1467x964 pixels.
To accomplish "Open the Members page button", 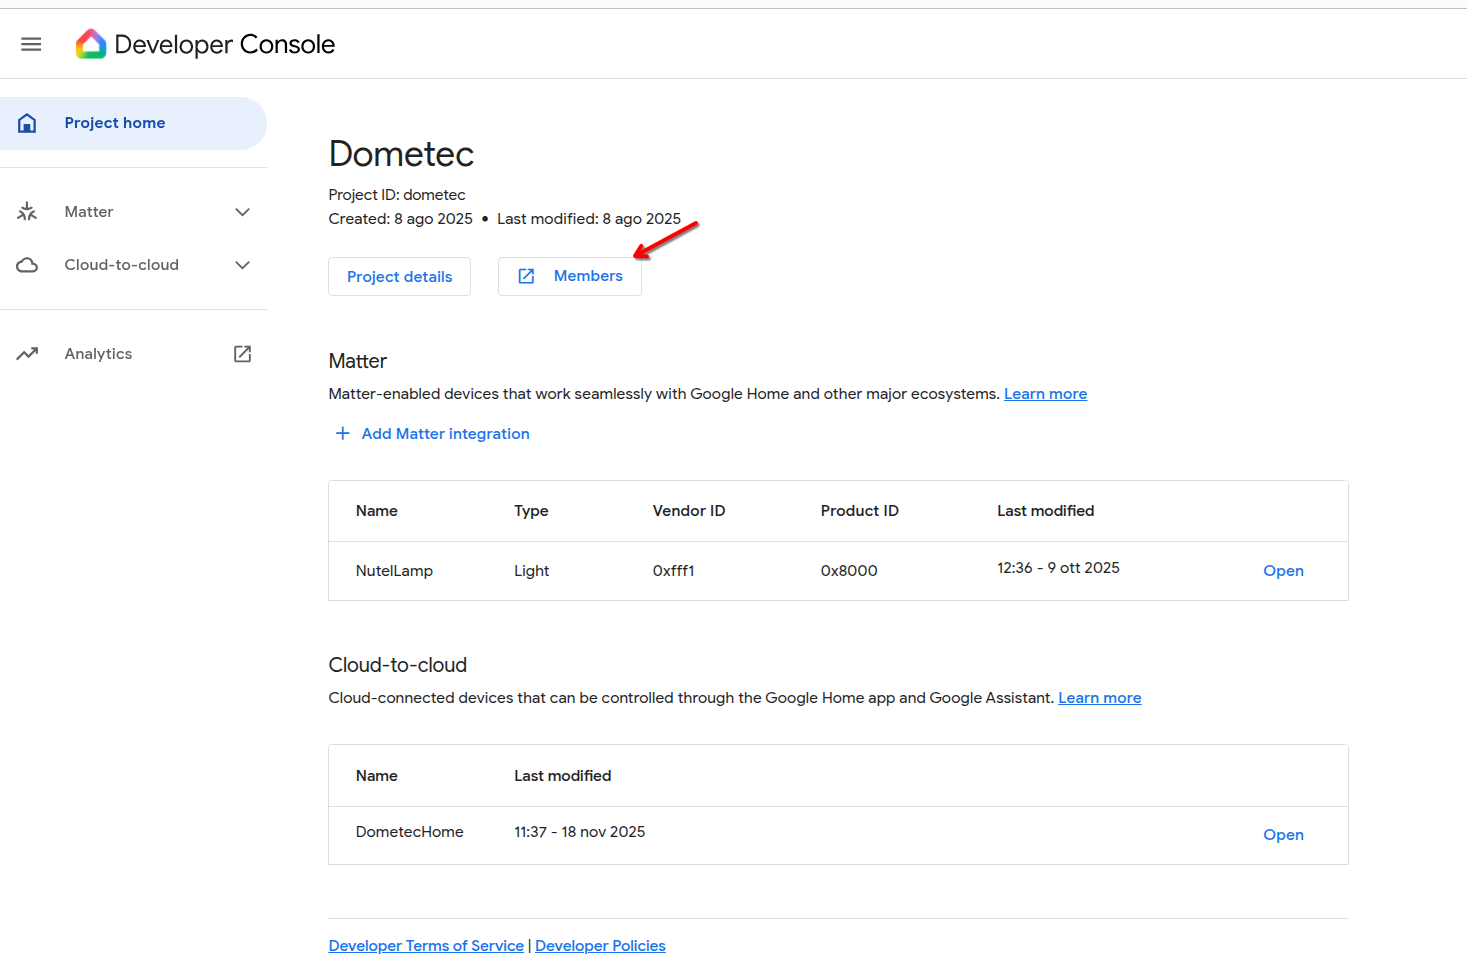I will tap(570, 277).
